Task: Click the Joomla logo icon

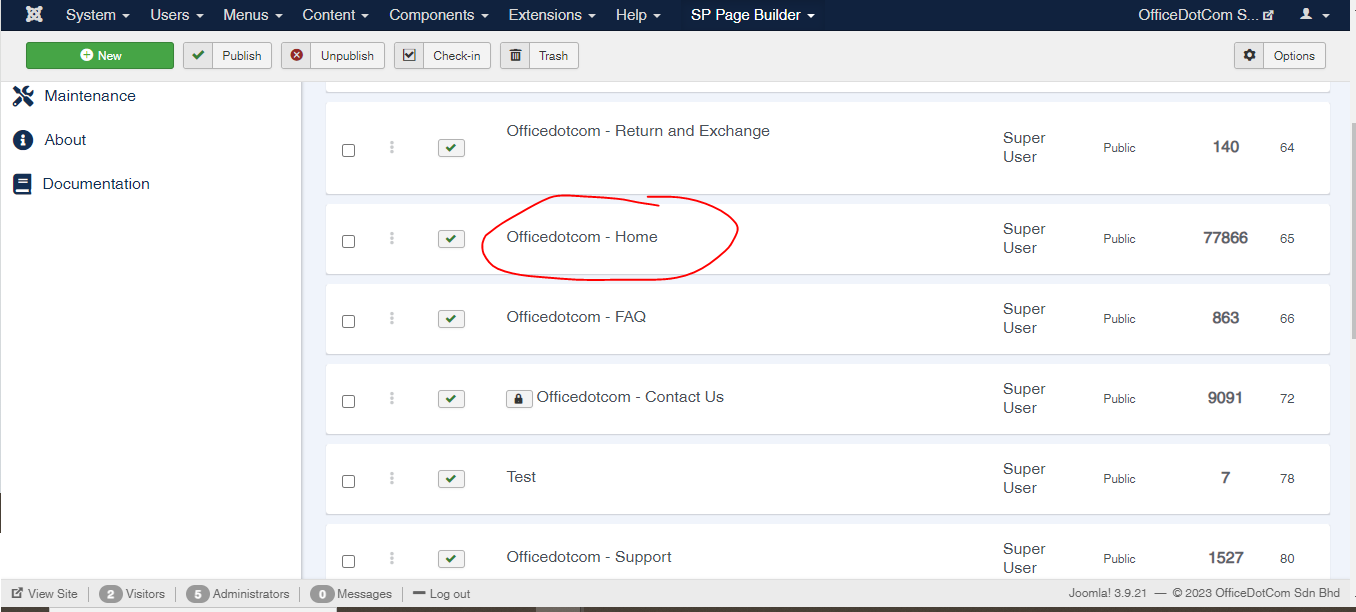Action: click(34, 15)
